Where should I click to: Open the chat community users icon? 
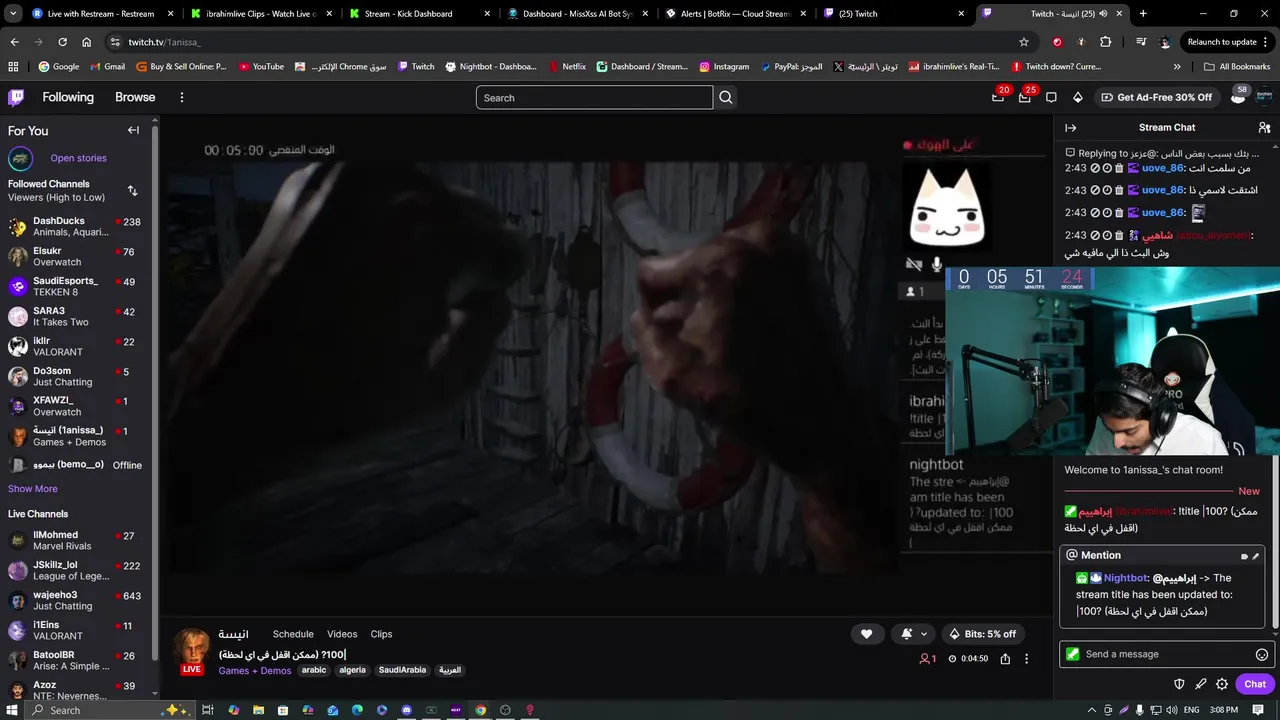(1264, 128)
